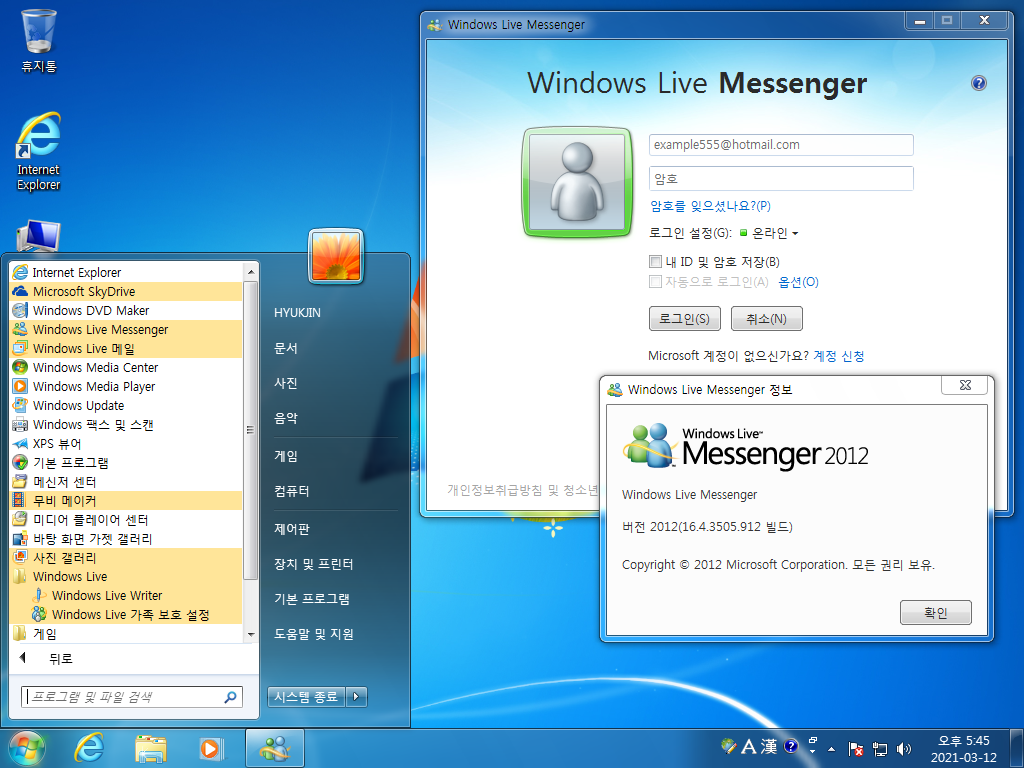Open Action Center flag tray icon
The image size is (1024, 768).
click(856, 748)
